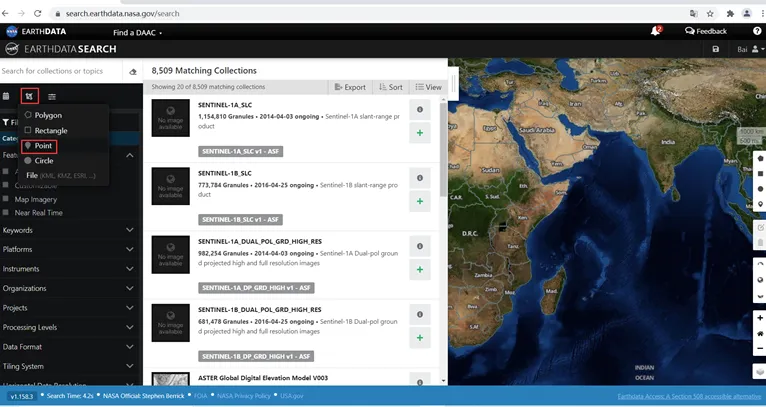Select the map circle draw tool

pos(760,189)
